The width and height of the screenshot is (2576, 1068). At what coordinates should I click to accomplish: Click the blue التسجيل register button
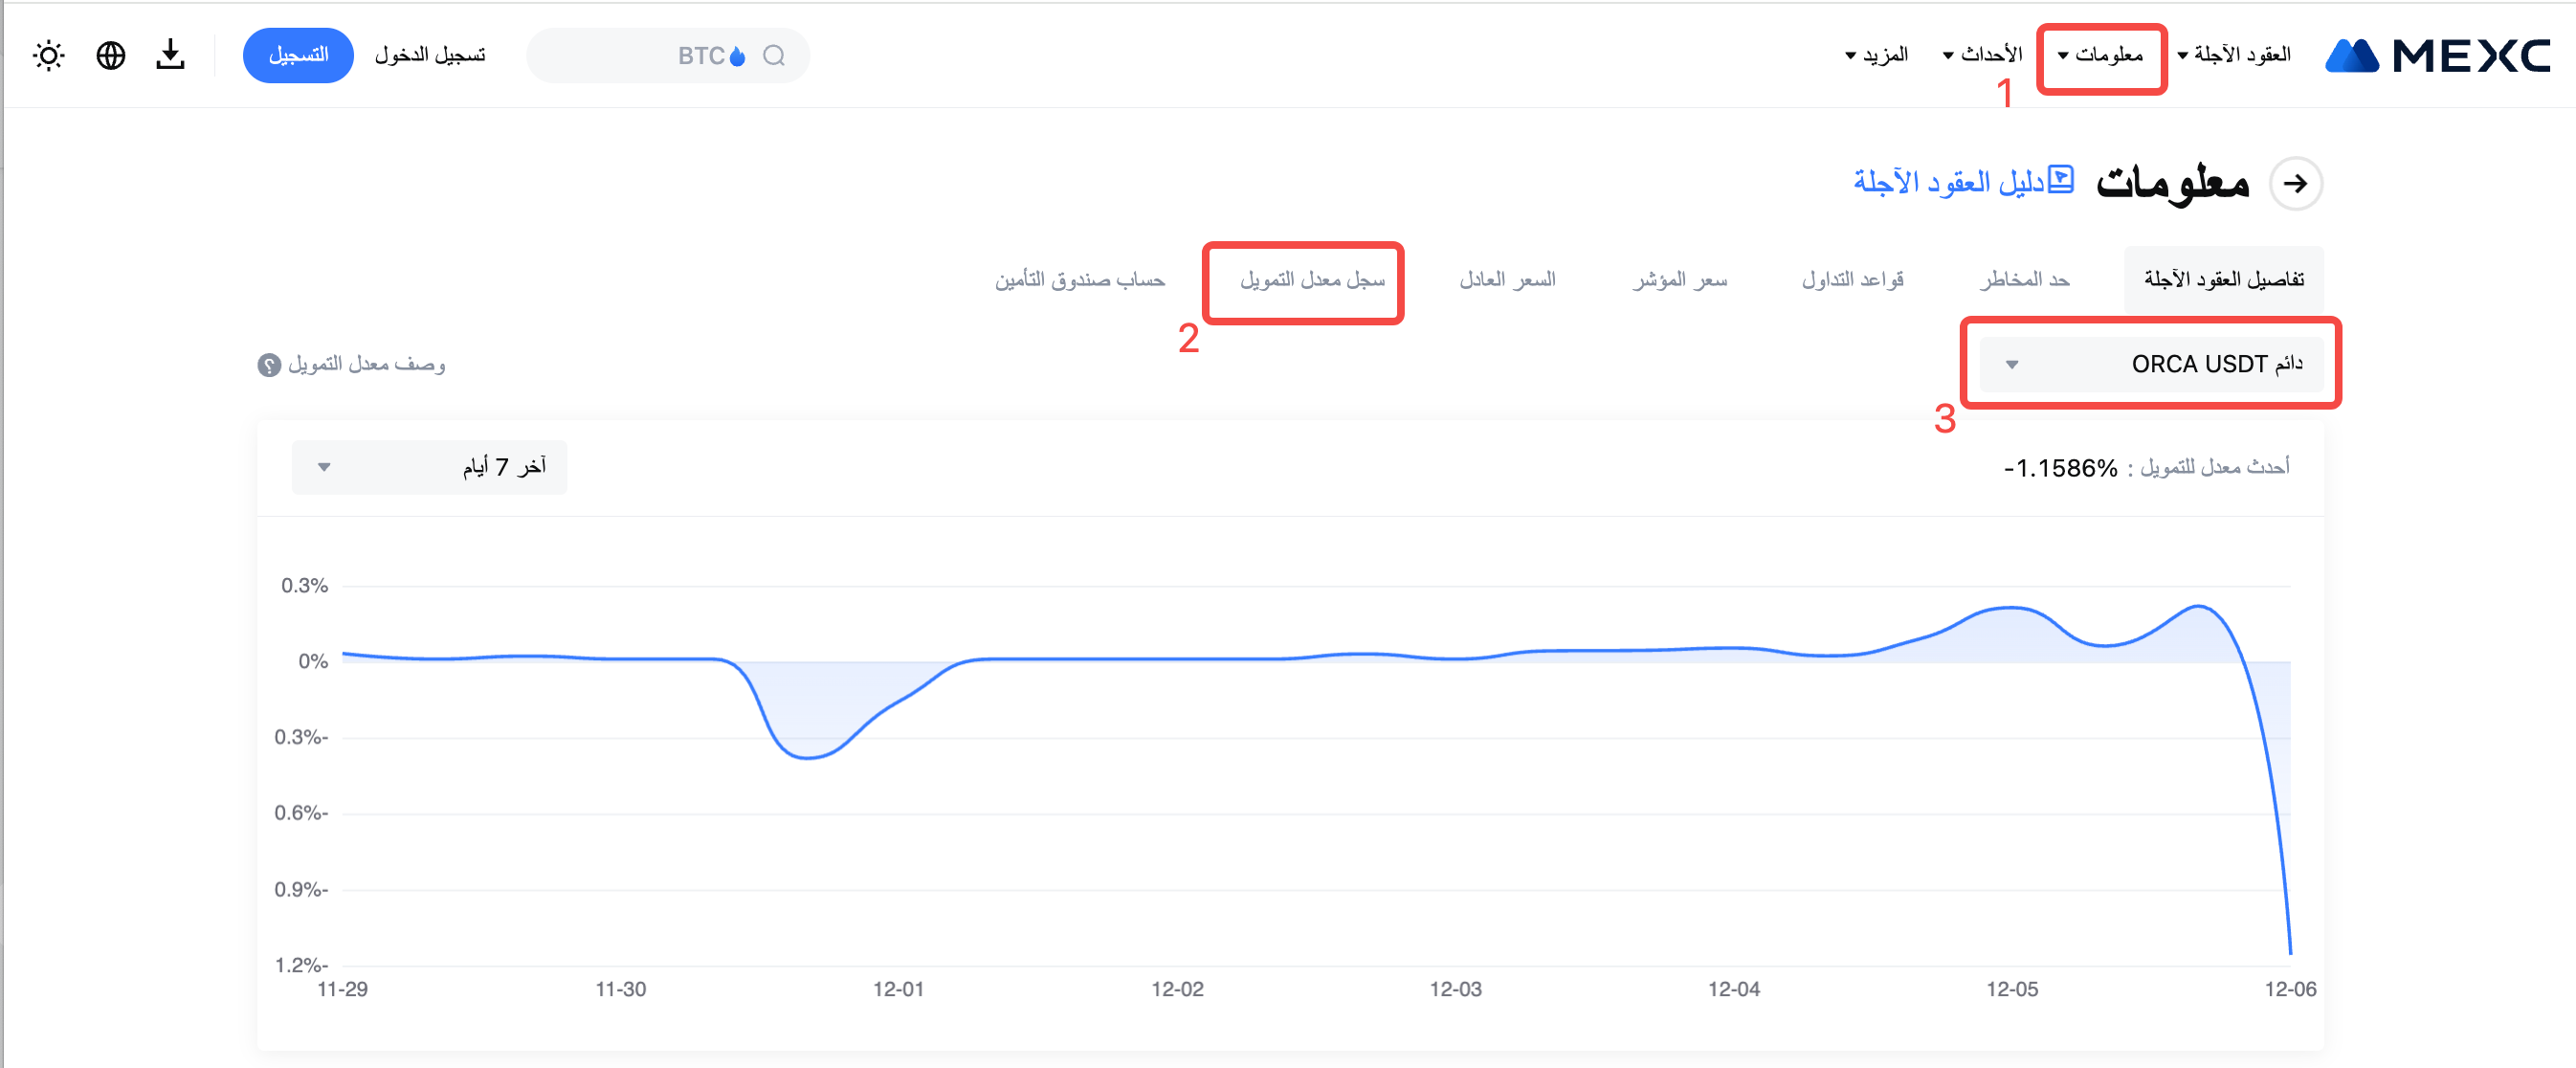[x=298, y=55]
